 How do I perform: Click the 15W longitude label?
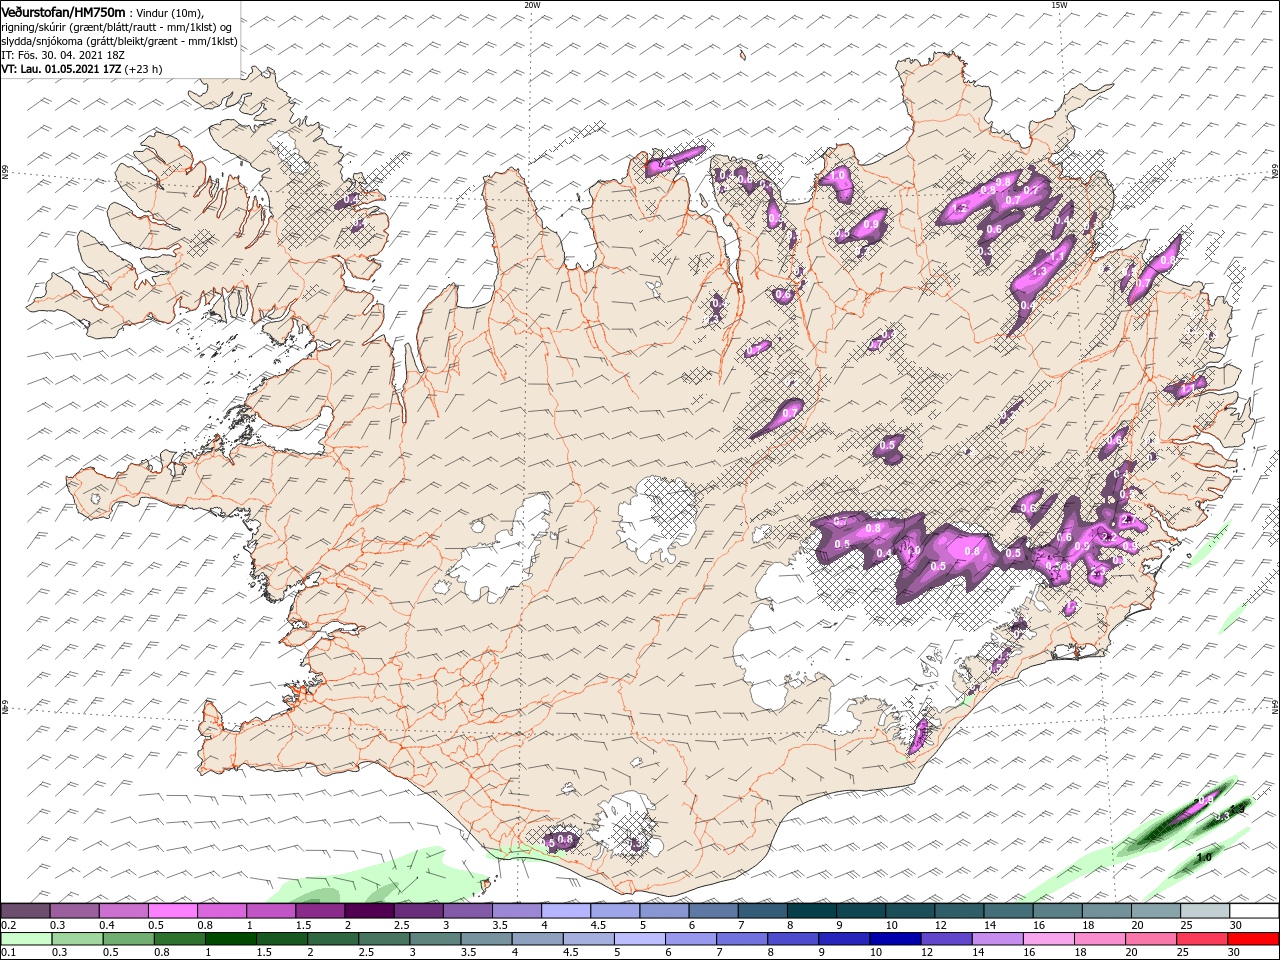(1058, 5)
